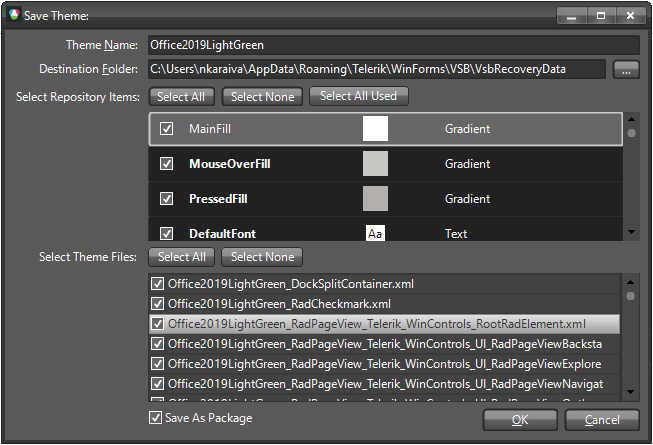Image resolution: width=653 pixels, height=445 pixels.
Task: Click the theme files scrollbar thumb
Action: click(631, 296)
